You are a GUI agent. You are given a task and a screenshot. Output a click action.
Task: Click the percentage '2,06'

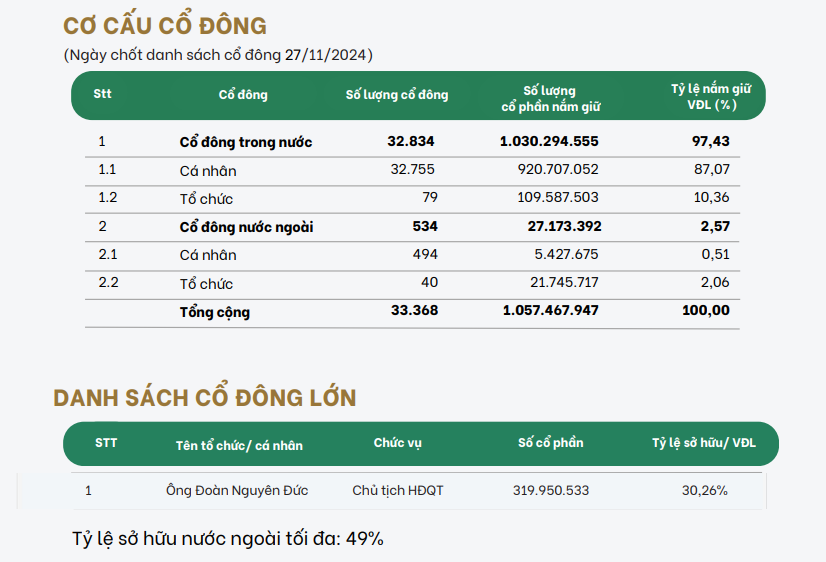(x=715, y=282)
